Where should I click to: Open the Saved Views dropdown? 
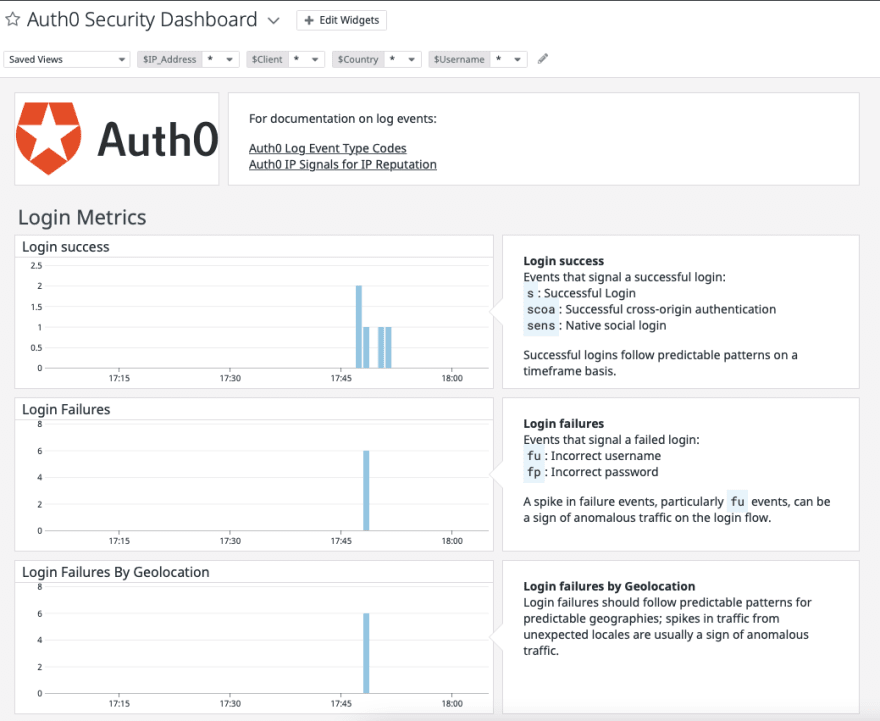(67, 59)
